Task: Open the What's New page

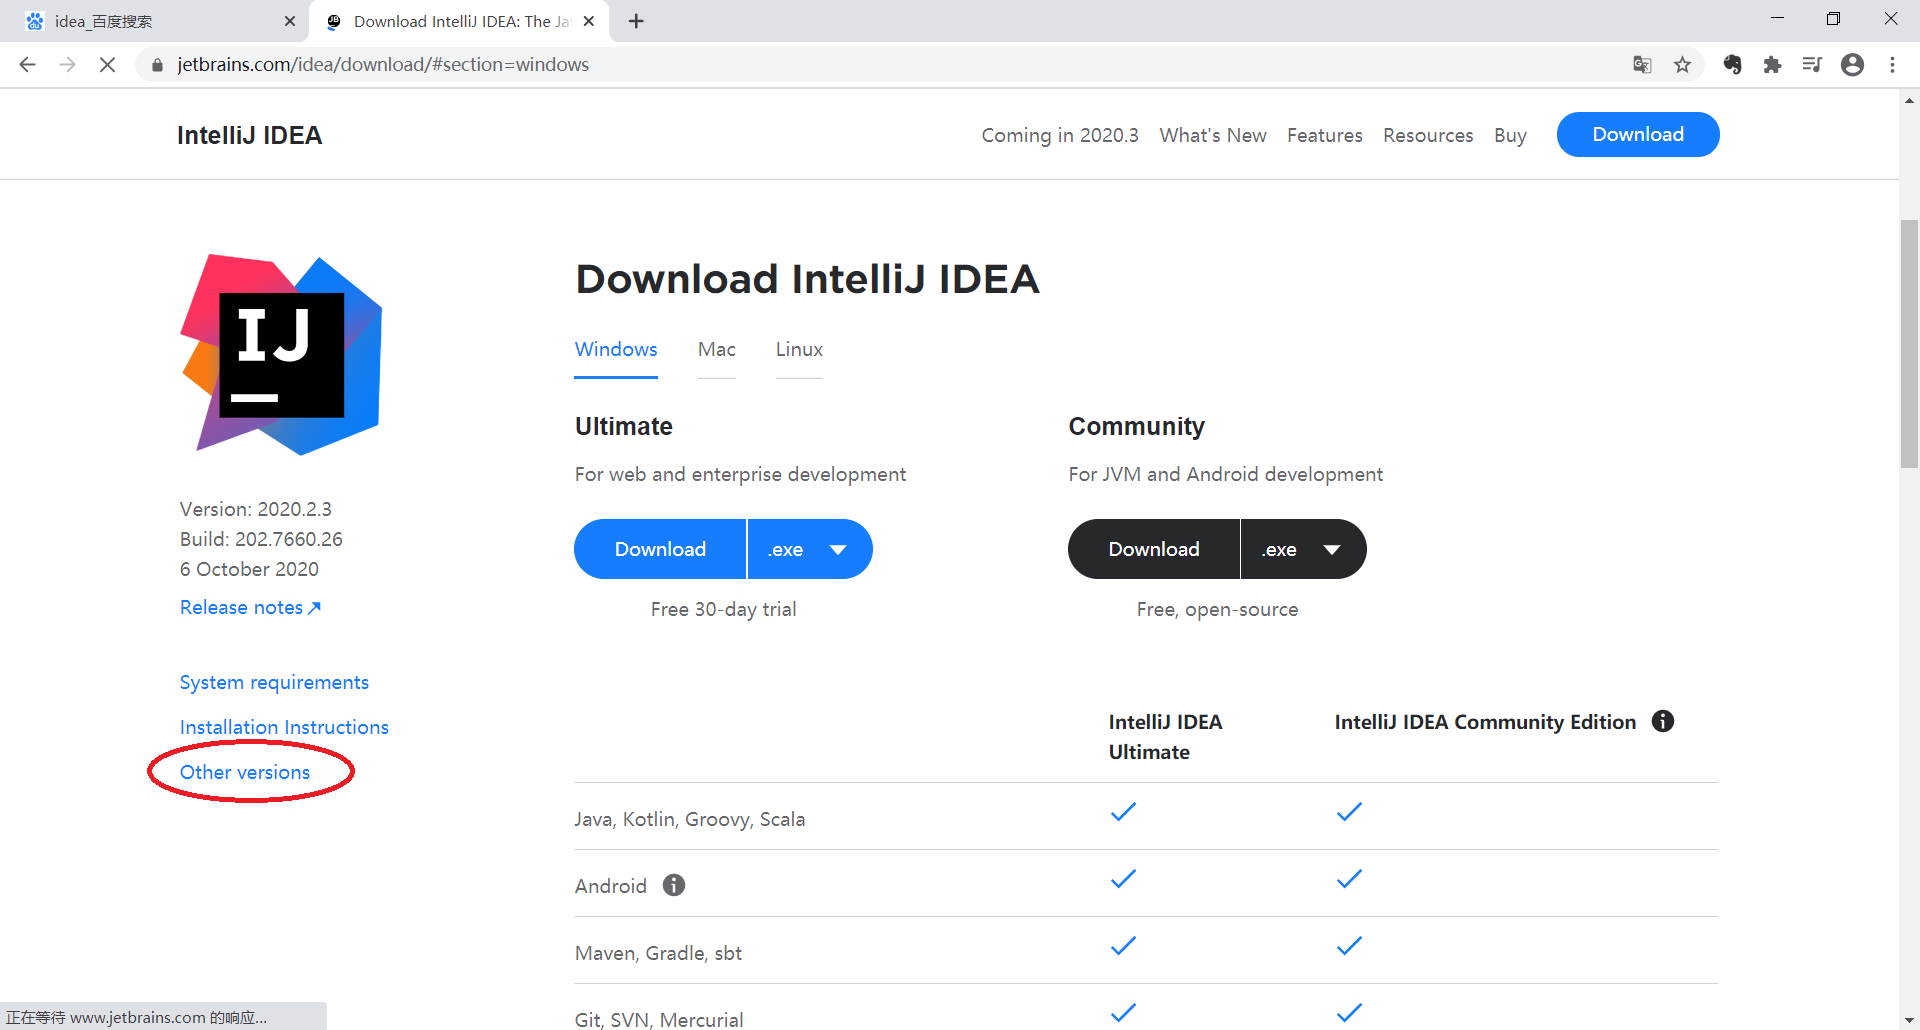Action: (x=1213, y=135)
